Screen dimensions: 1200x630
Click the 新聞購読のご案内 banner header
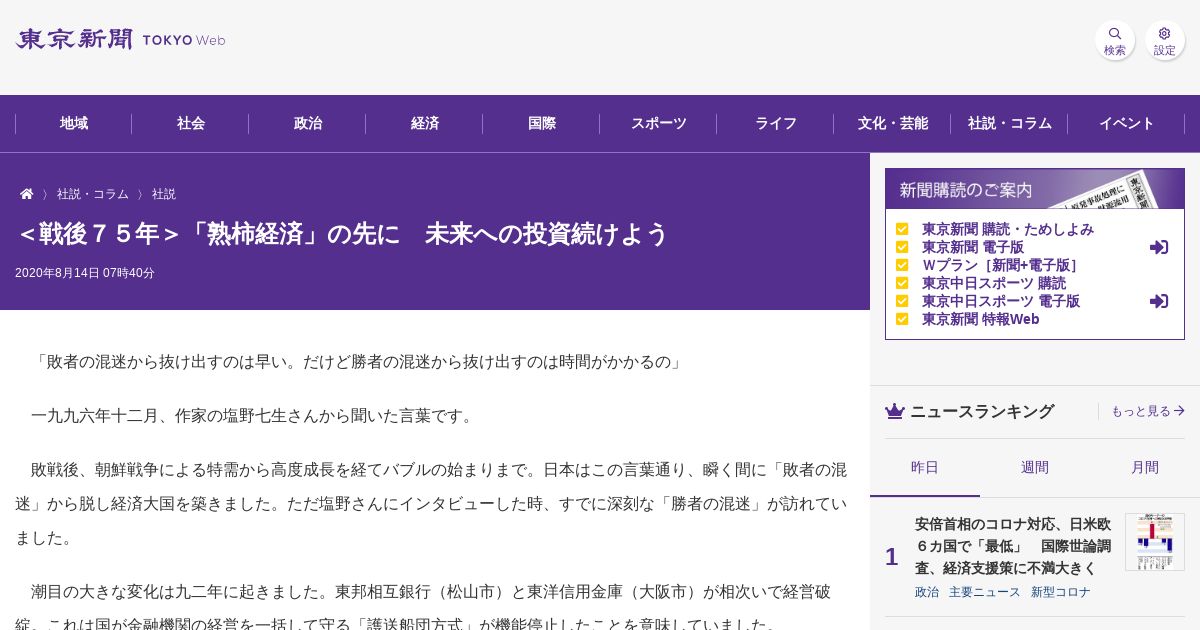pyautogui.click(x=1035, y=189)
